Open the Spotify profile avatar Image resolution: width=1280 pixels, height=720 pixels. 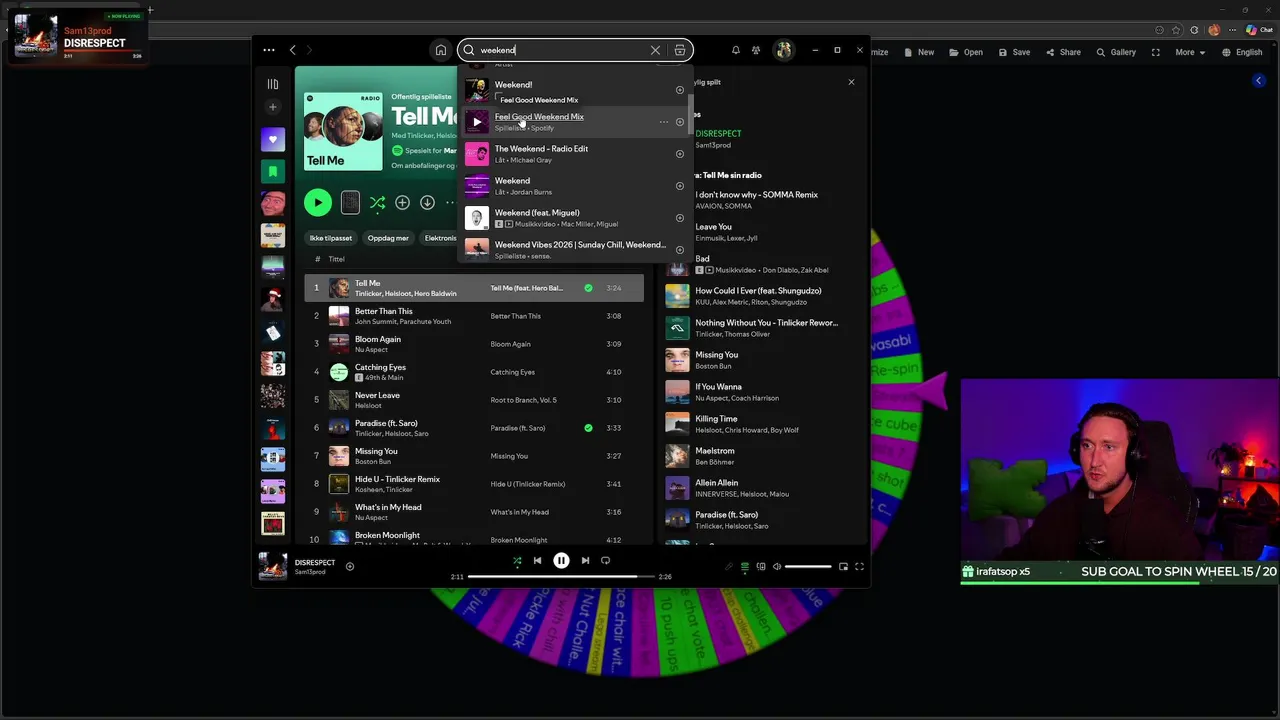tap(783, 50)
